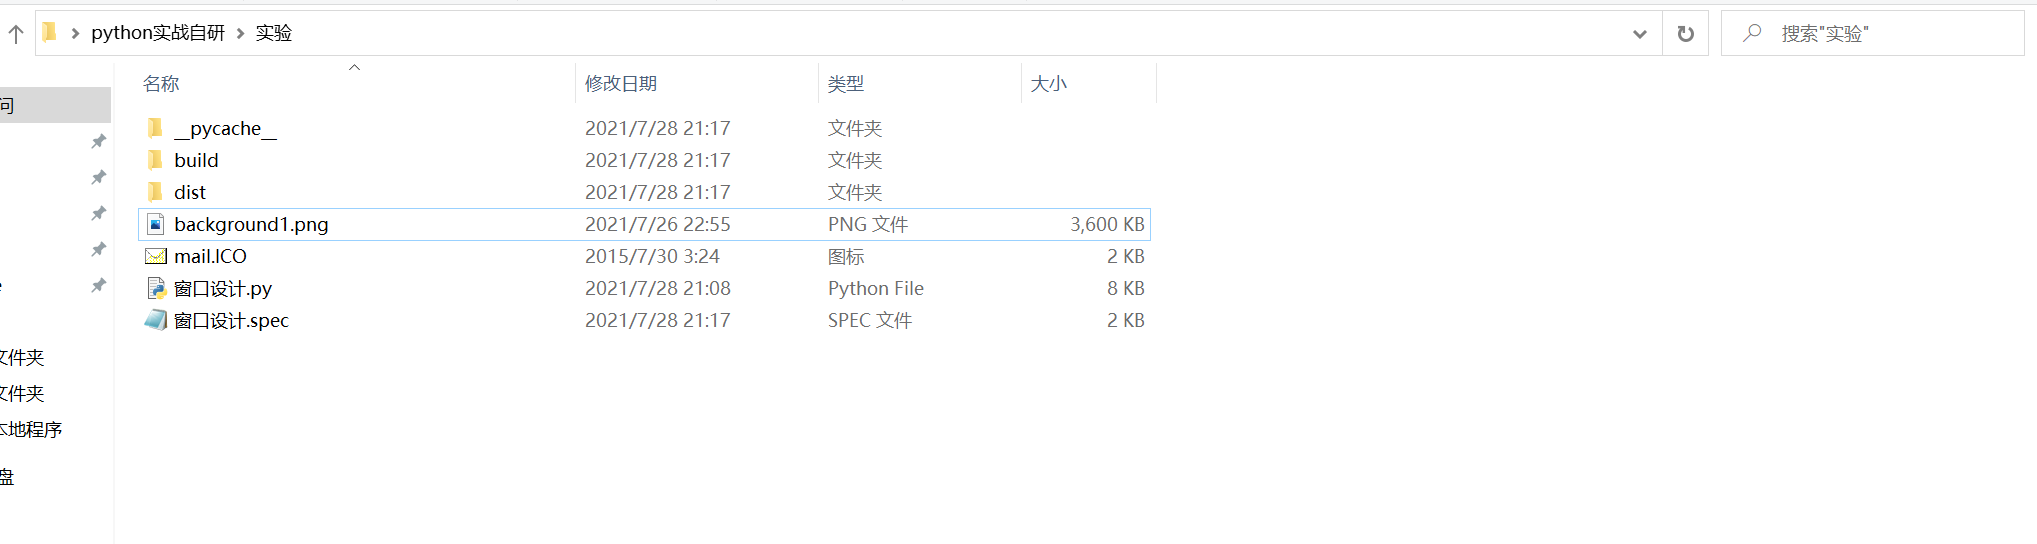
Task: Select the 窗口设计.py Python file icon
Action: (156, 288)
